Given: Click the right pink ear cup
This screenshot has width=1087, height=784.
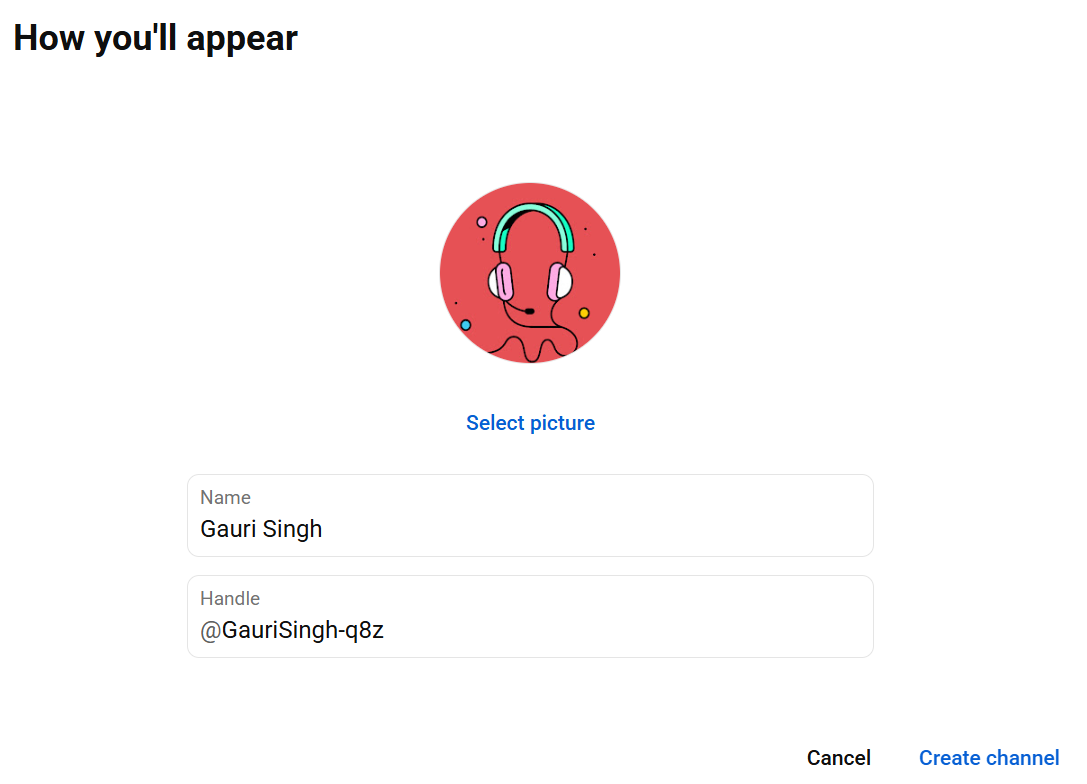Looking at the screenshot, I should pos(557,281).
